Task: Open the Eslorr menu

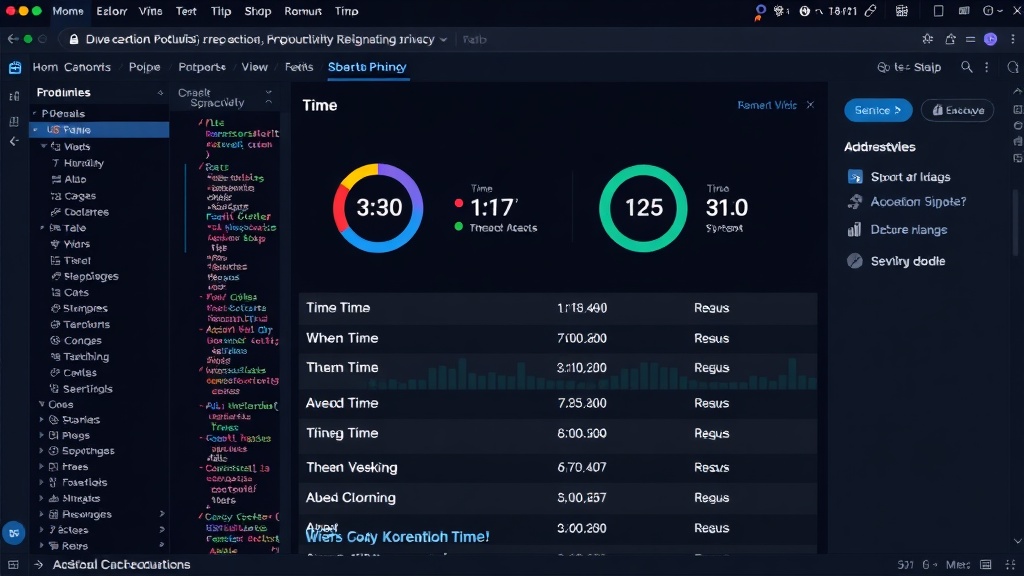Action: pyautogui.click(x=112, y=11)
